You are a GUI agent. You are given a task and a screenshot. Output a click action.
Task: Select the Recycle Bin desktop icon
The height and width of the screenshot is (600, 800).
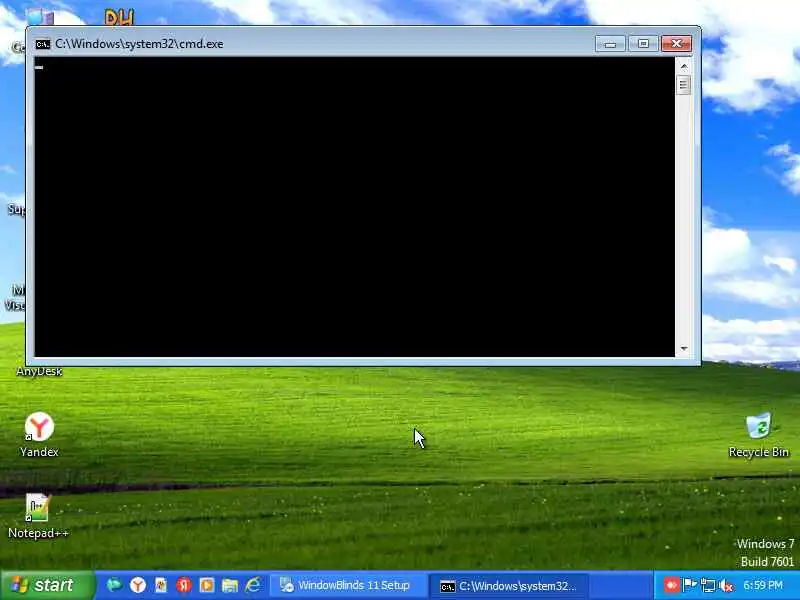[759, 435]
